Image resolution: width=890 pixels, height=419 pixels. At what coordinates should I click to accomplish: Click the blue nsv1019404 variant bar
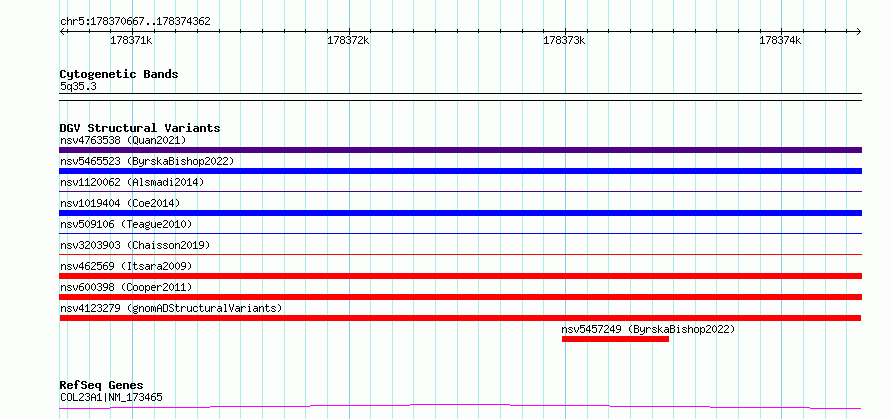460,213
